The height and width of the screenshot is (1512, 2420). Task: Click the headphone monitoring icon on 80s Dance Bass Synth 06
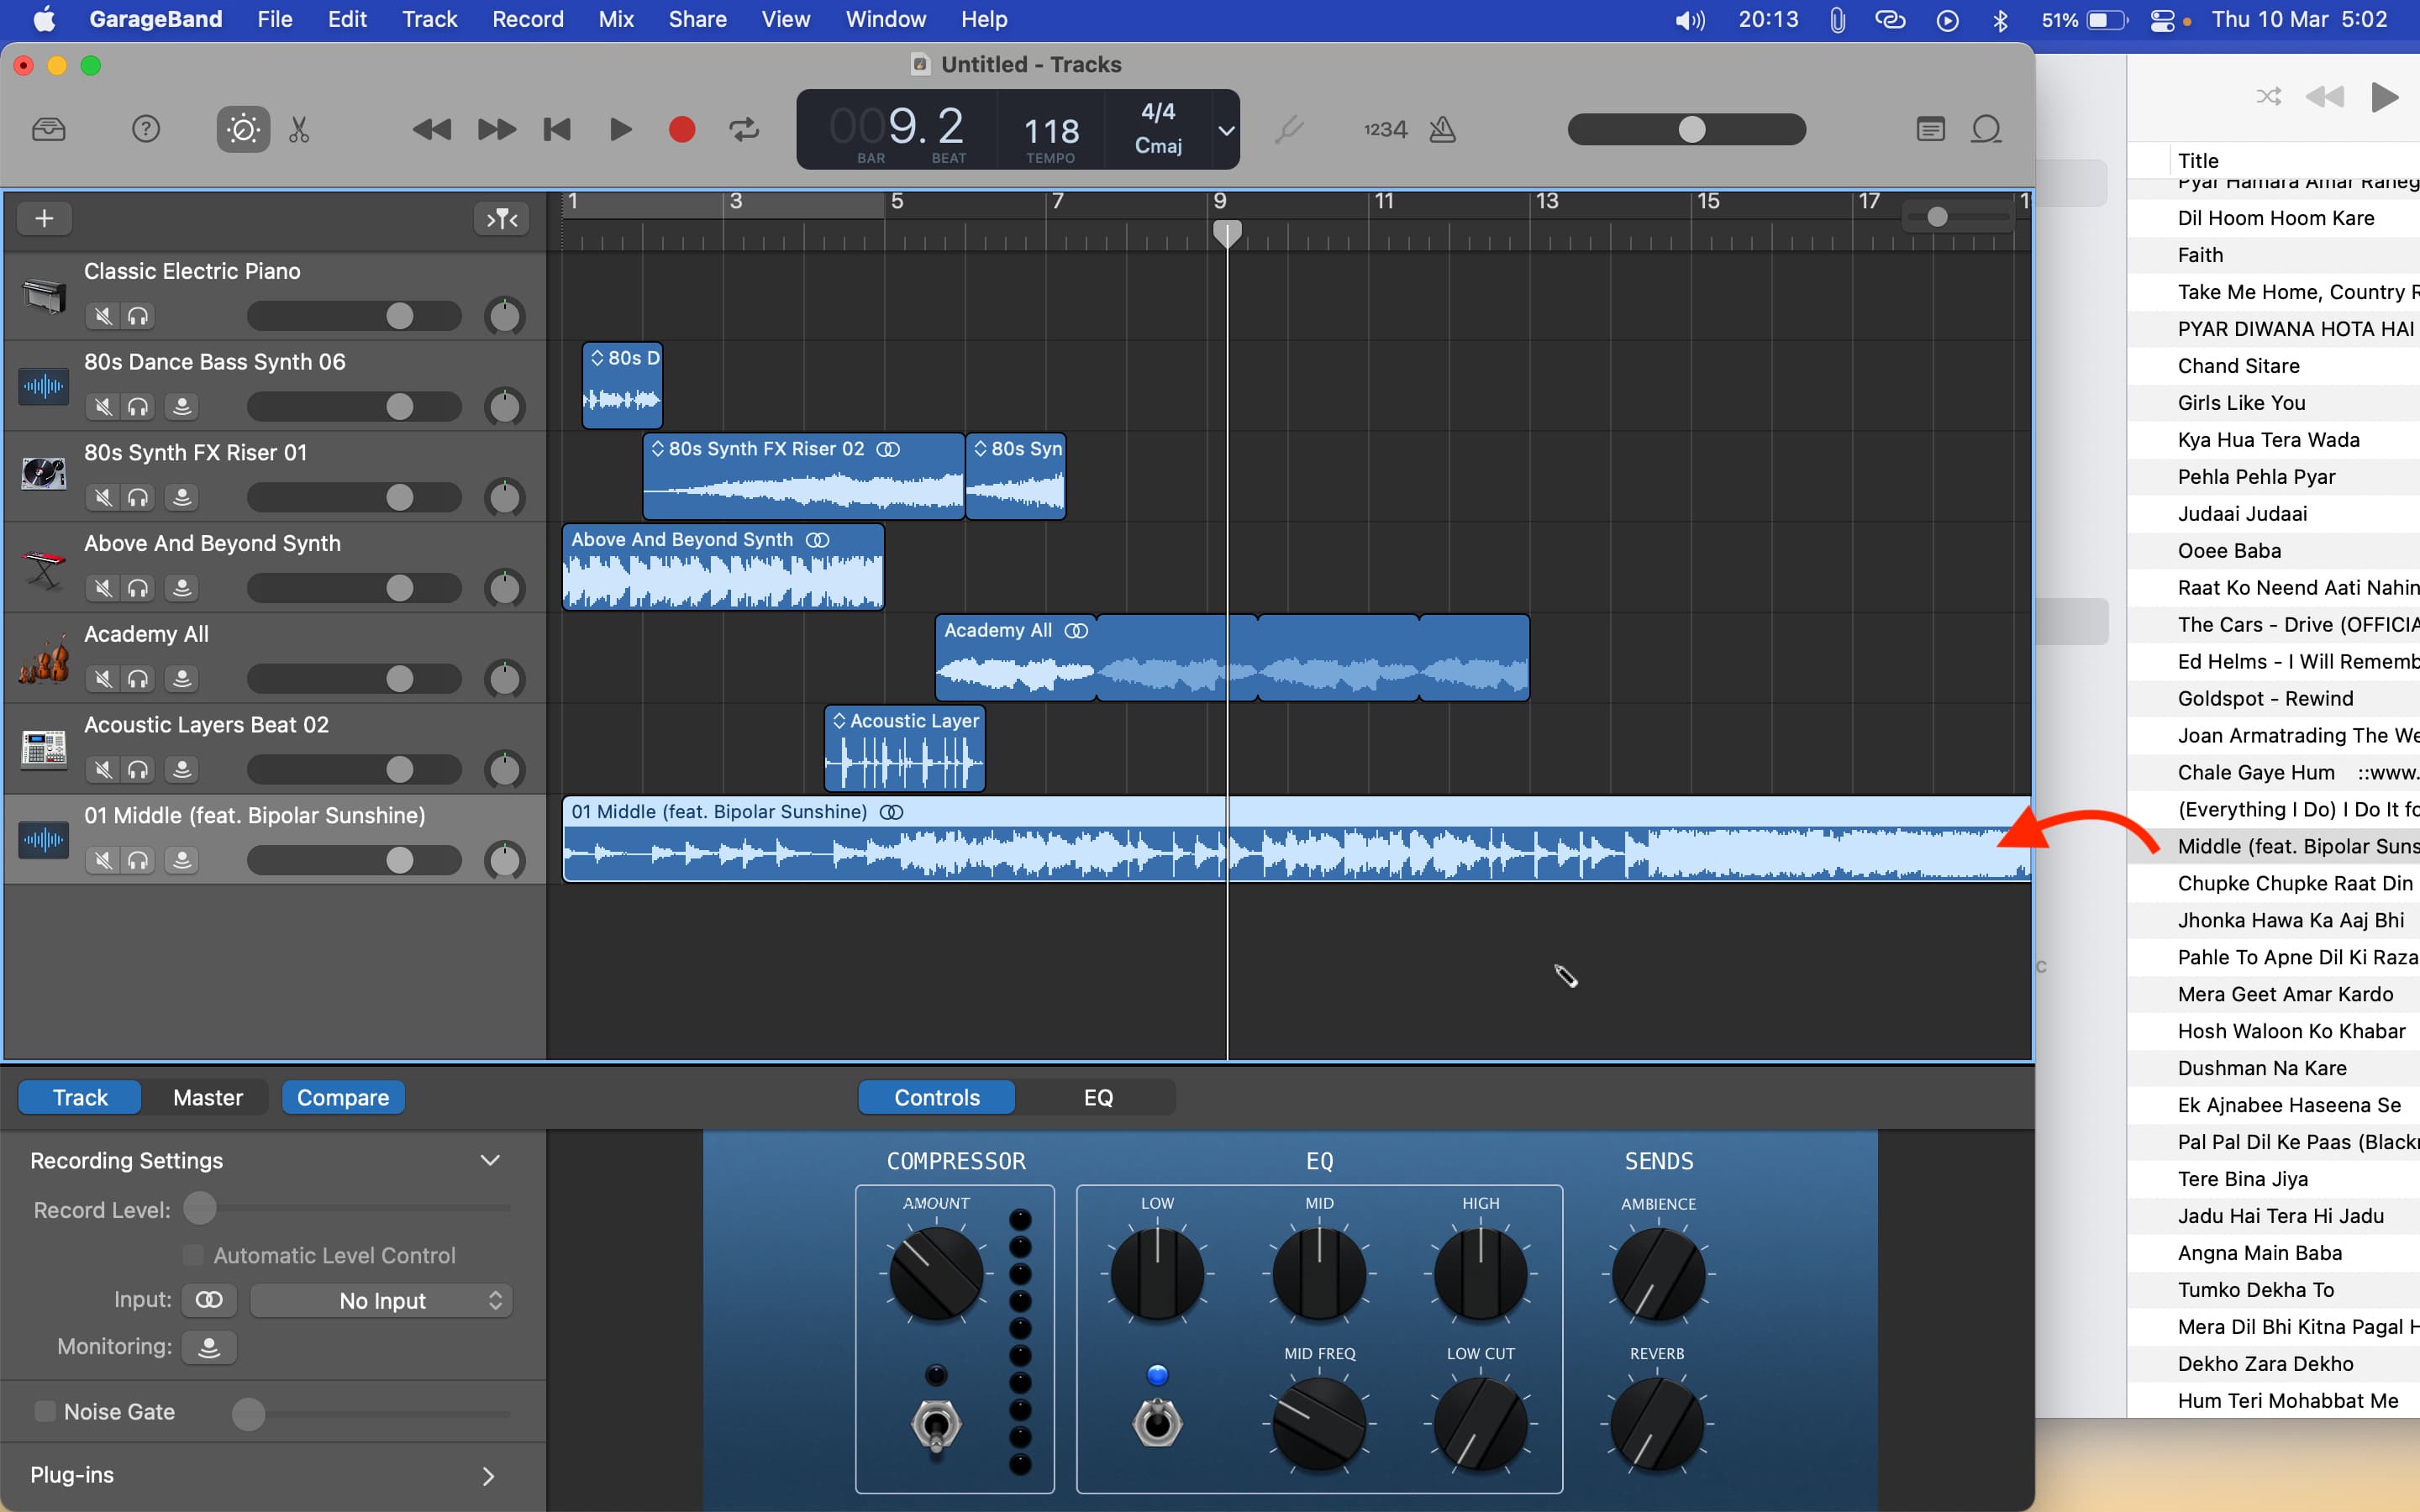[138, 404]
